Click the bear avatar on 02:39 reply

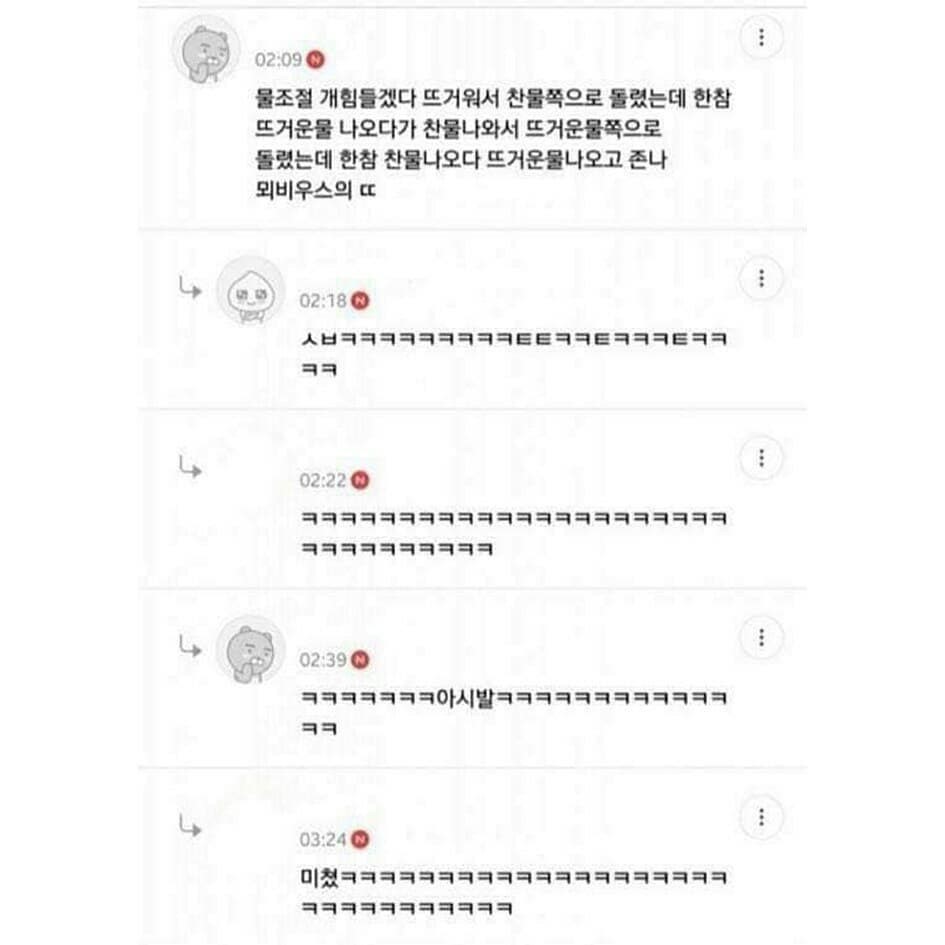[251, 651]
